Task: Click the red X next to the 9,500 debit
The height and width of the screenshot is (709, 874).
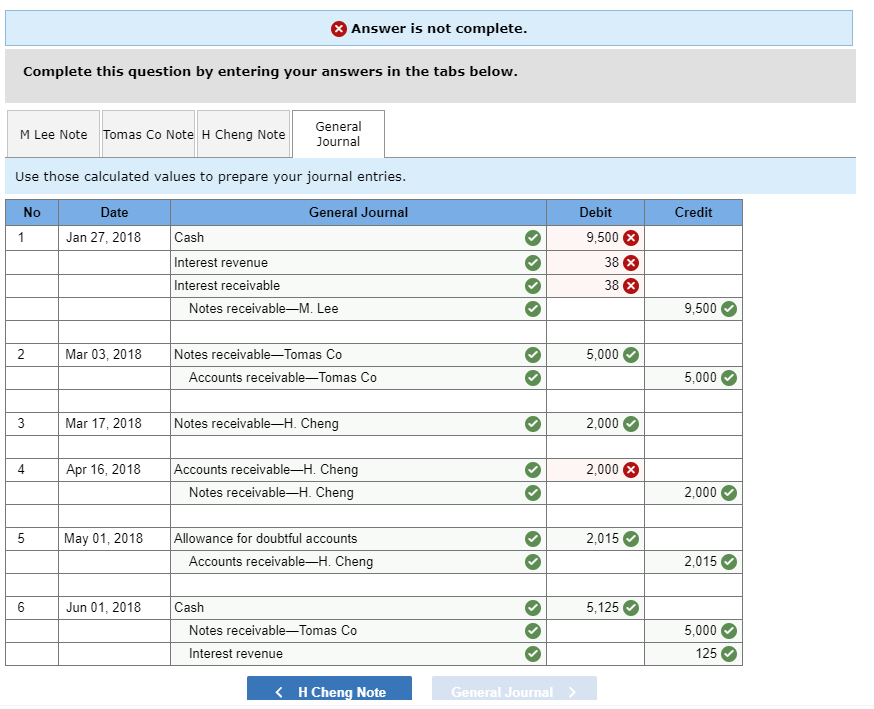Action: click(631, 238)
